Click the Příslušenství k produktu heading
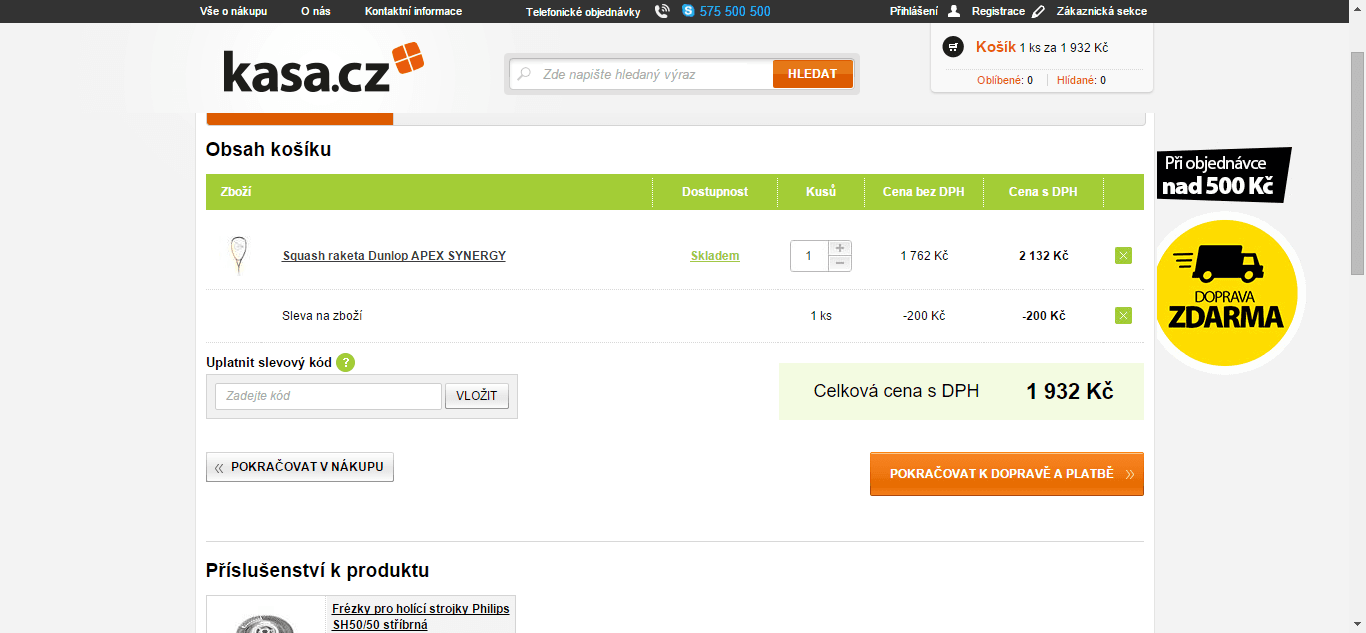The width and height of the screenshot is (1366, 633). (x=318, y=571)
